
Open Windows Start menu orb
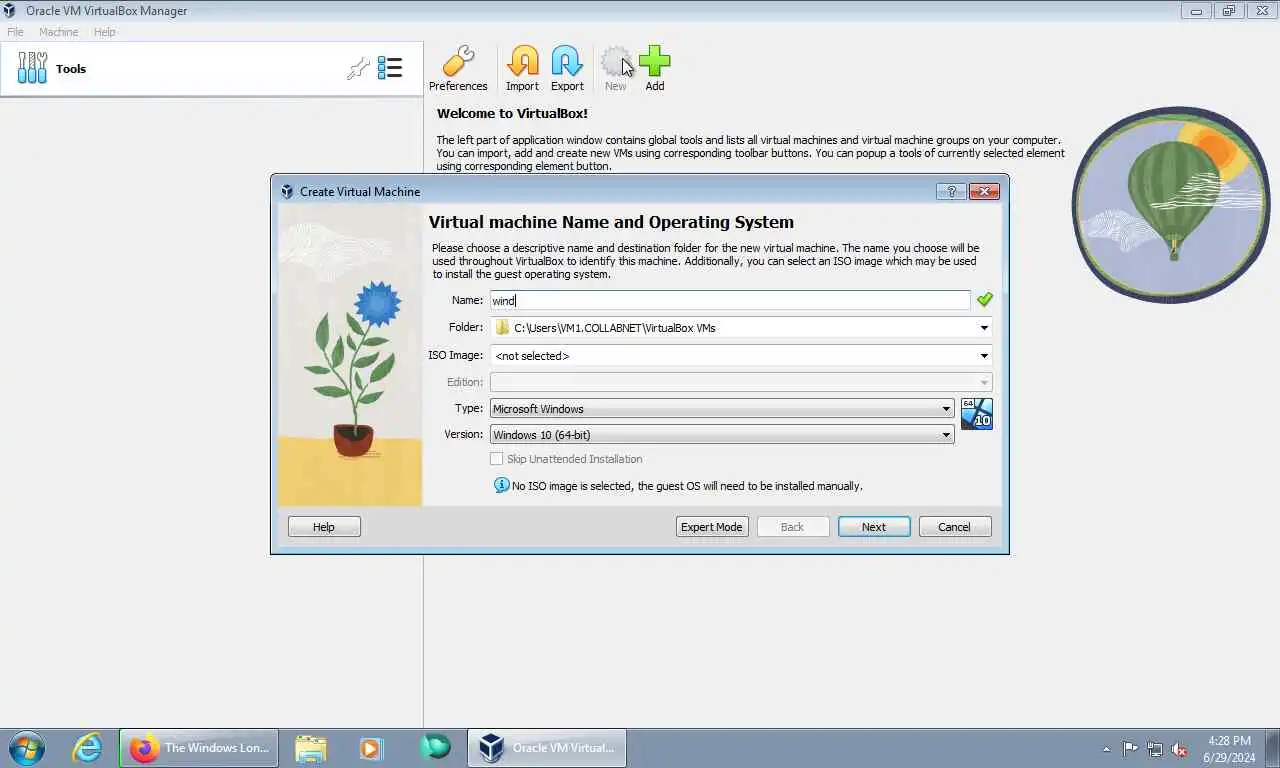tap(26, 748)
